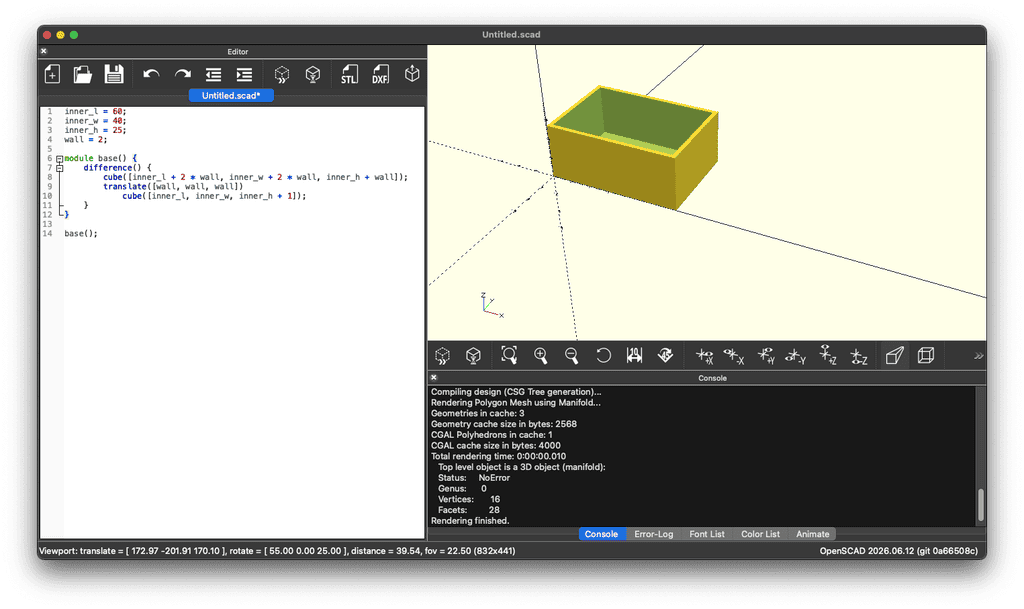
Task: Save the file with the floppy disk icon
Action: tap(114, 74)
